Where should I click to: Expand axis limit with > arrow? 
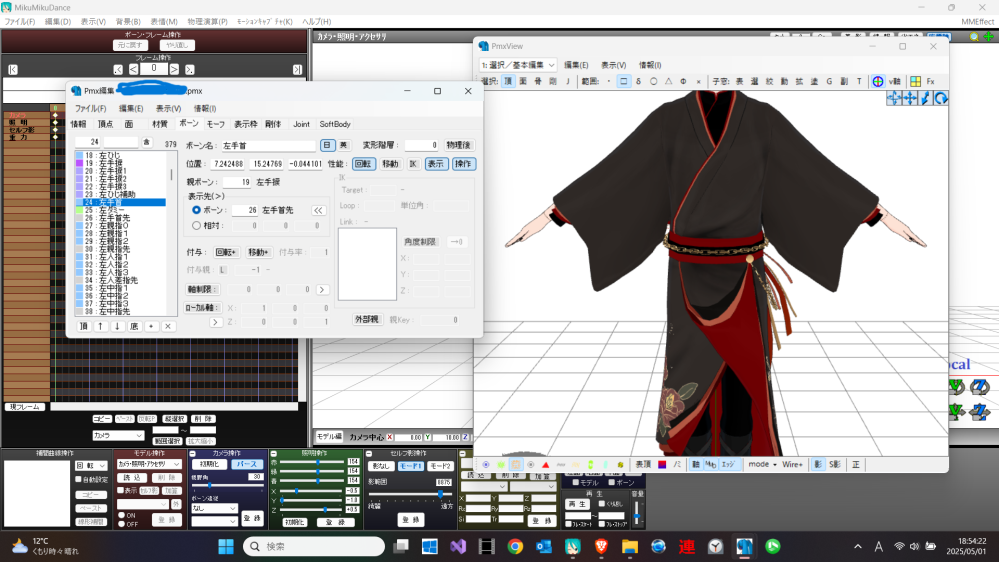(322, 289)
